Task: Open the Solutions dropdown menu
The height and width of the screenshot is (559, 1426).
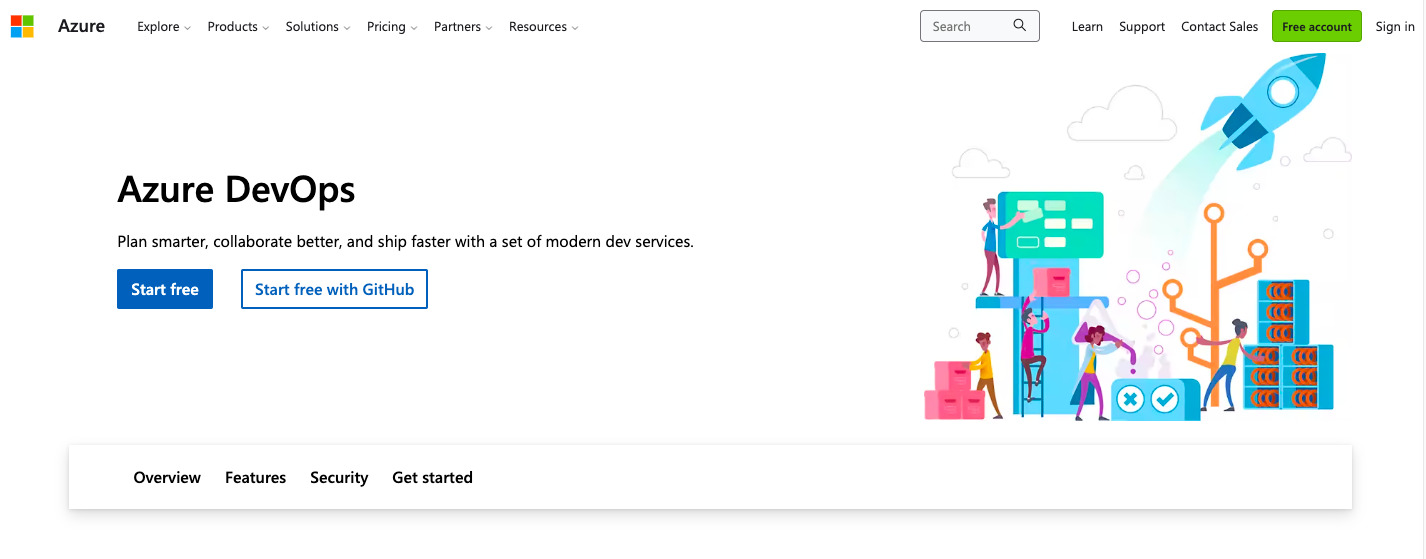Action: tap(318, 27)
